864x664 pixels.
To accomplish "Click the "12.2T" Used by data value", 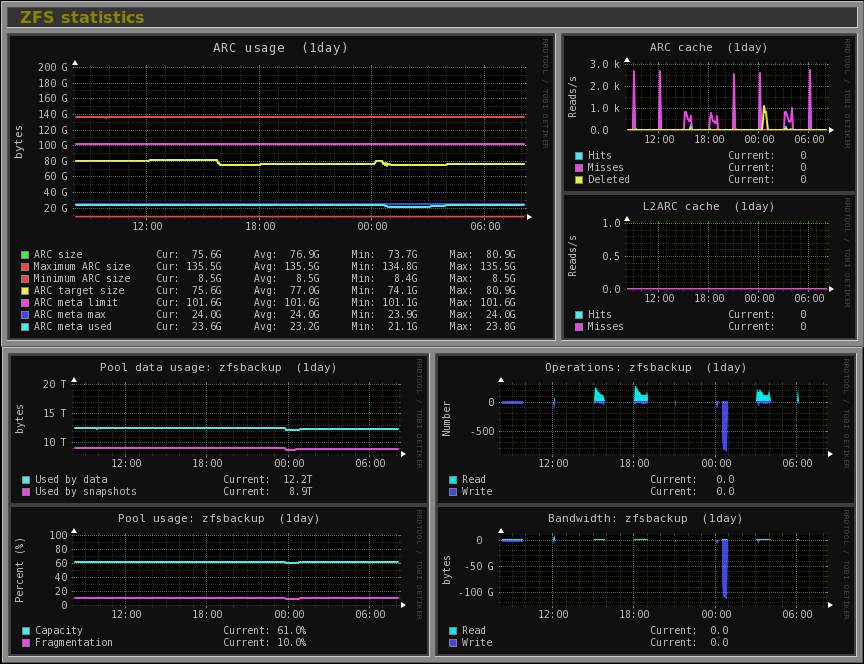I will coord(298,480).
